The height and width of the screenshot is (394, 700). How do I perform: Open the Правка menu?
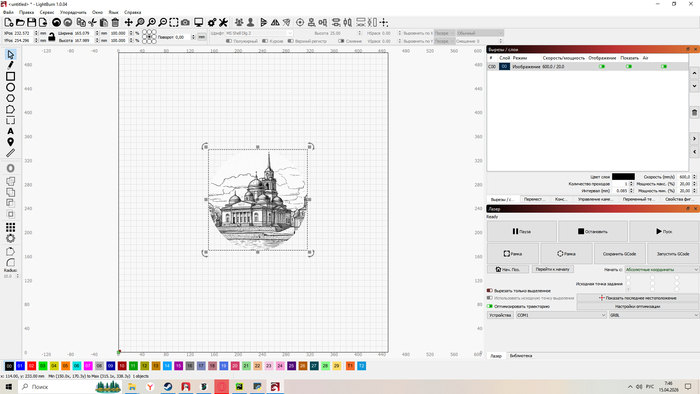pyautogui.click(x=26, y=12)
